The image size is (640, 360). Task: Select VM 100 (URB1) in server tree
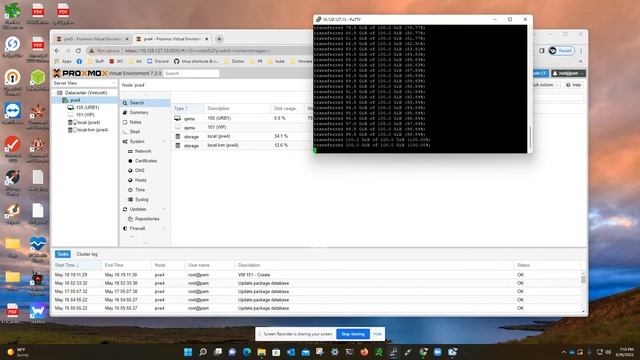pos(87,107)
